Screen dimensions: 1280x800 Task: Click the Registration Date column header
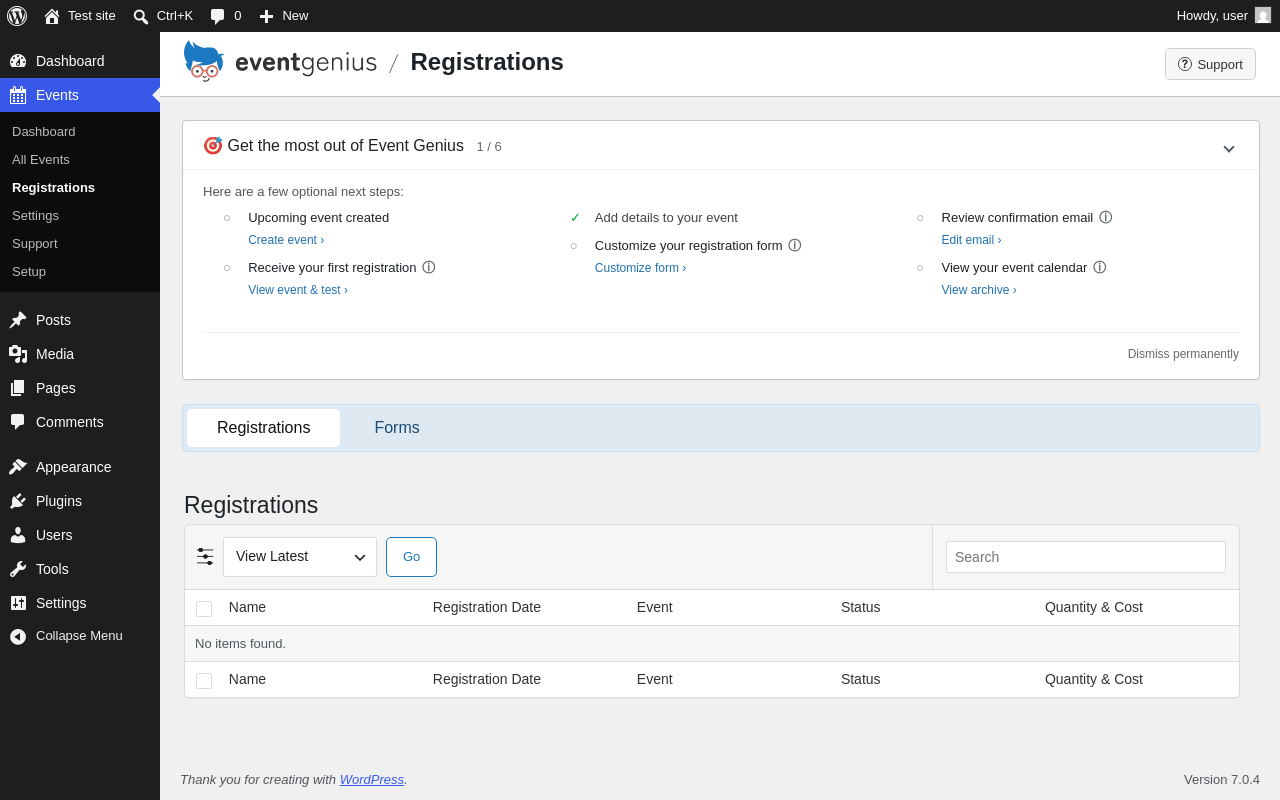[487, 607]
